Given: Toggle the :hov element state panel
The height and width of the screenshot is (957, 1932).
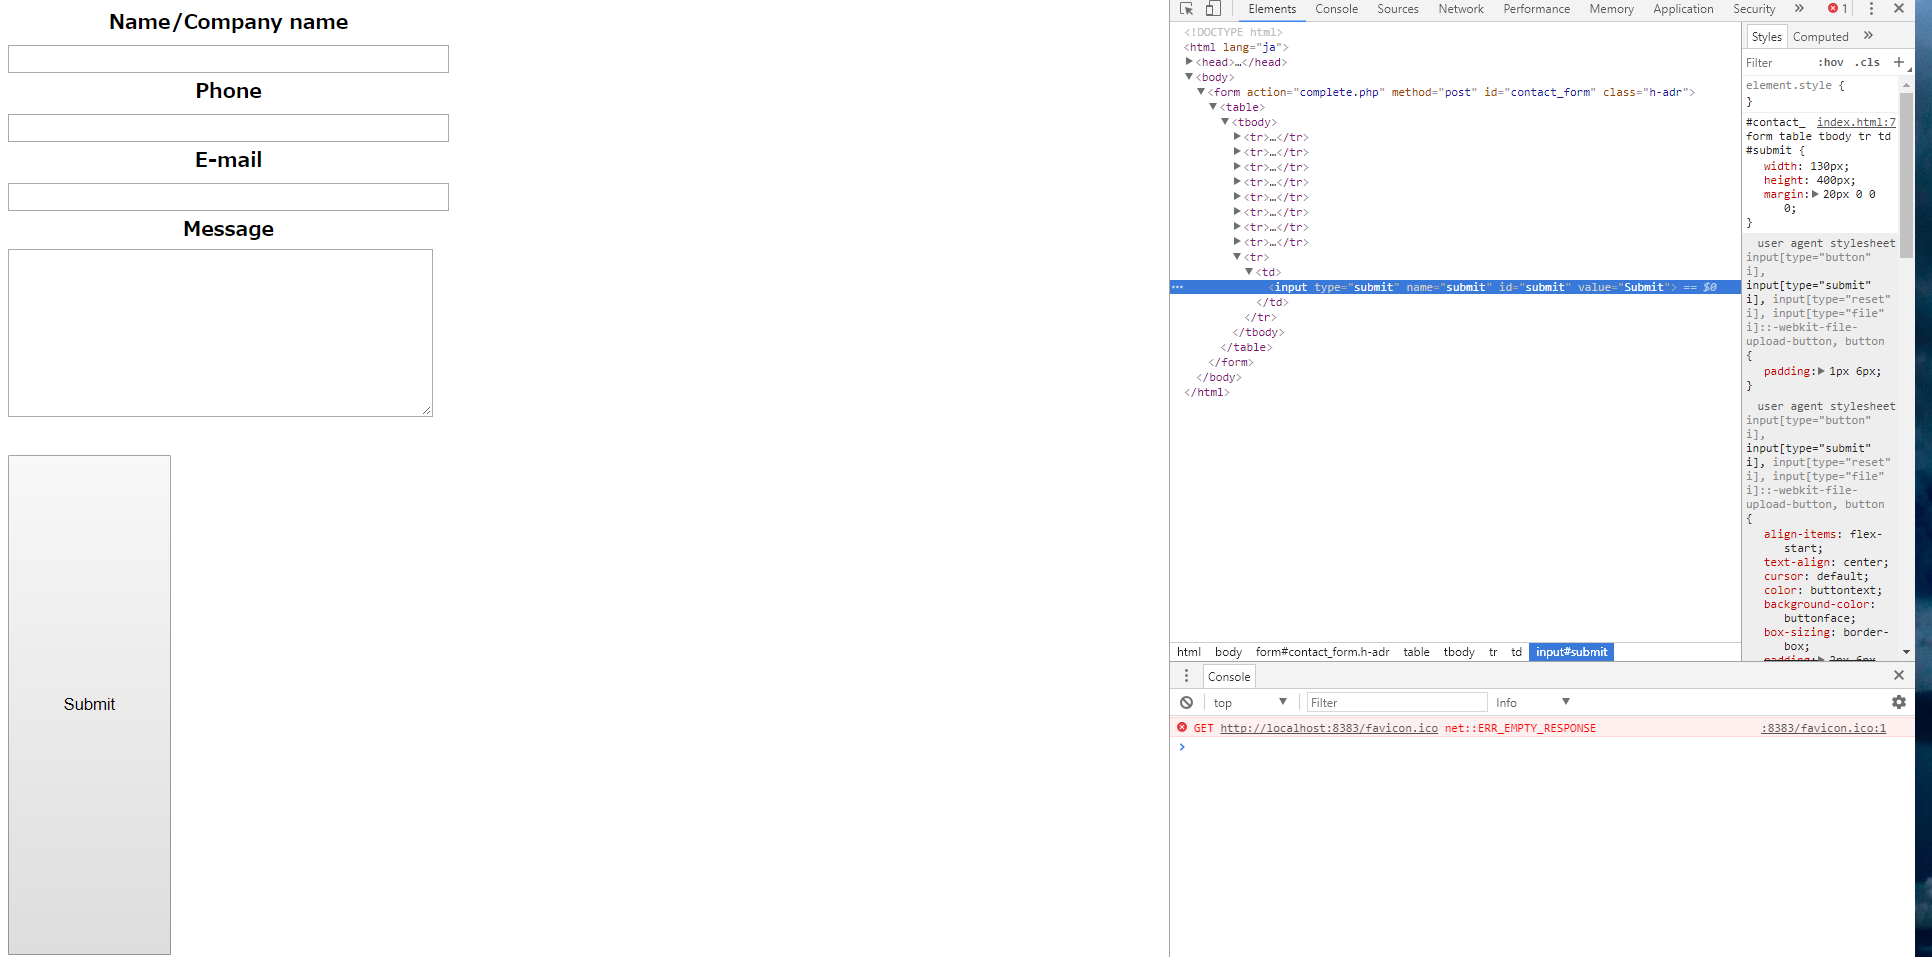Looking at the screenshot, I should point(1830,62).
